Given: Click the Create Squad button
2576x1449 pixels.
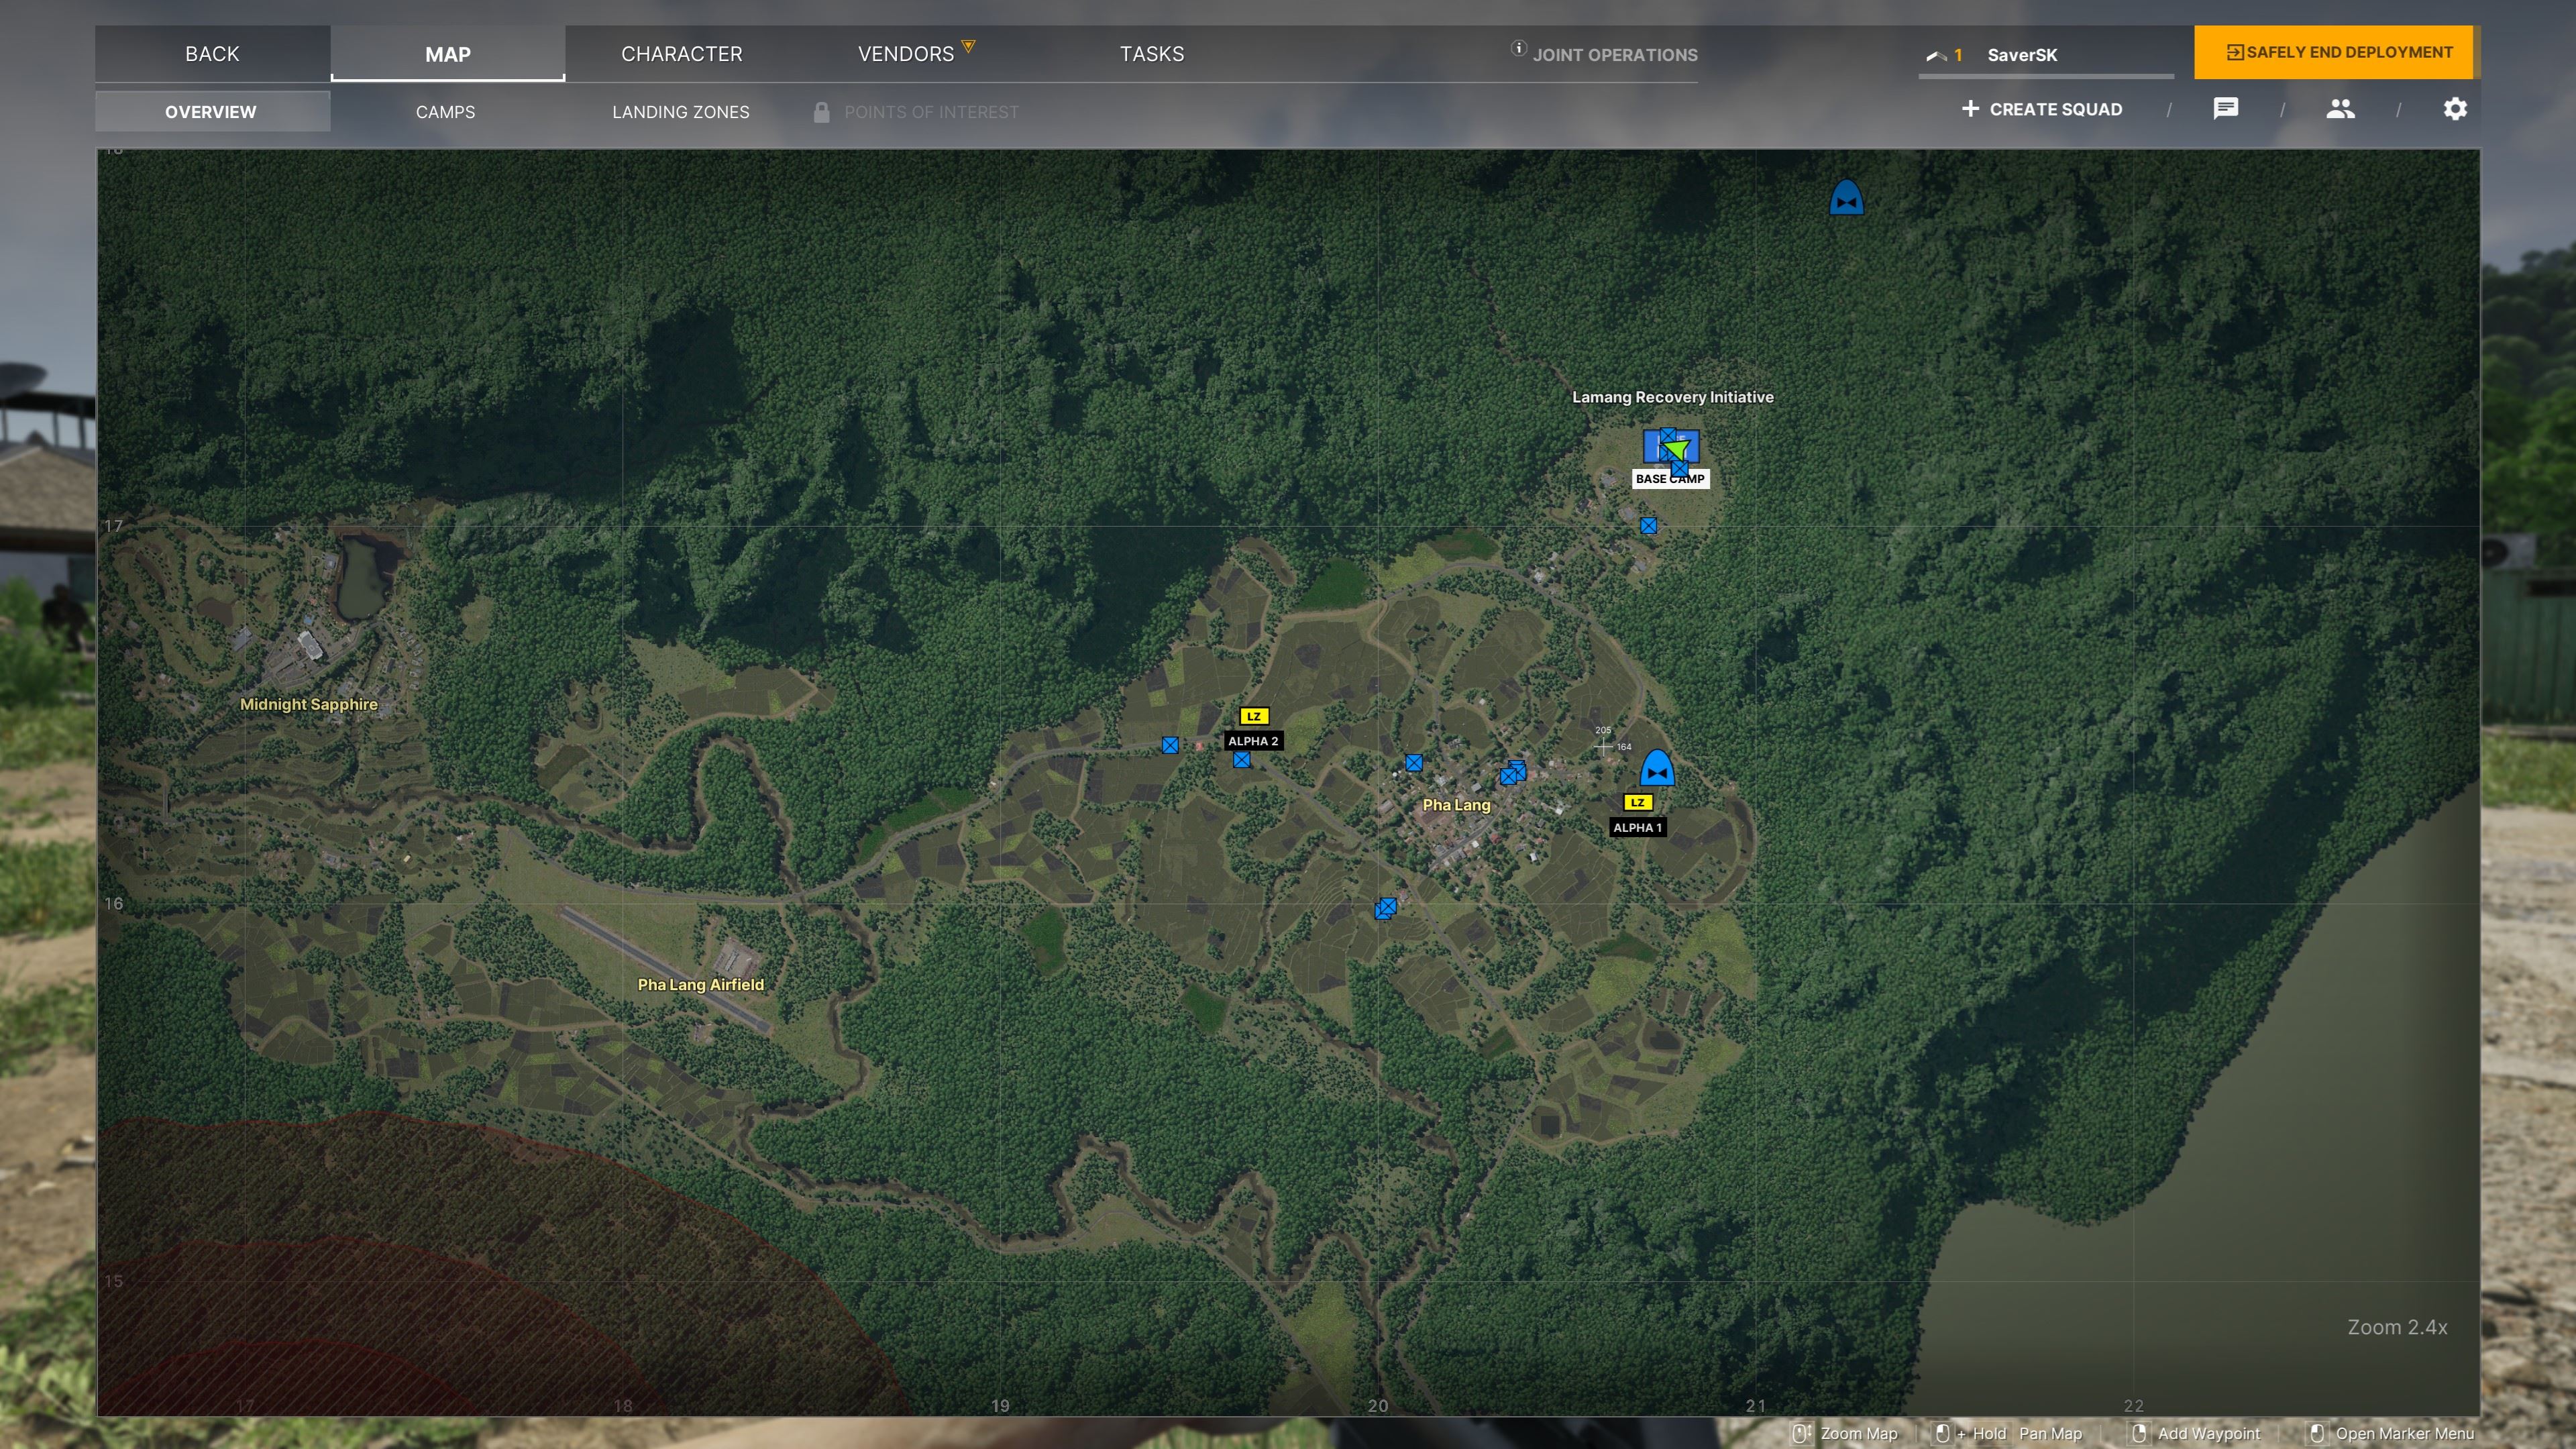Looking at the screenshot, I should 2041,109.
